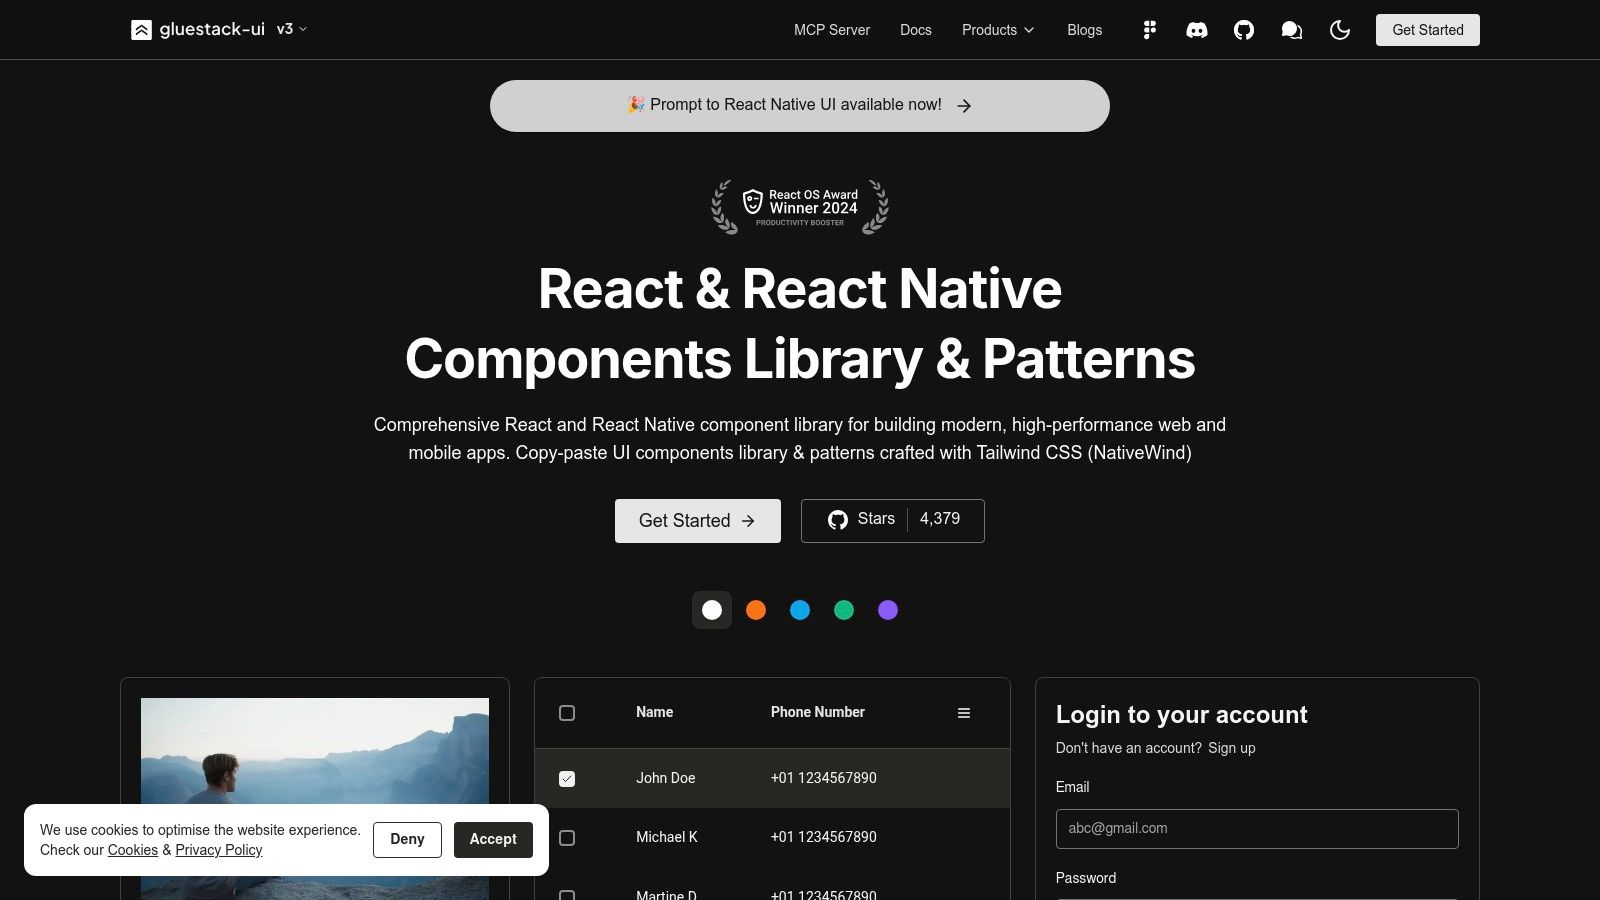The width and height of the screenshot is (1600, 900).
Task: Click Michael K's phone number
Action: (824, 837)
